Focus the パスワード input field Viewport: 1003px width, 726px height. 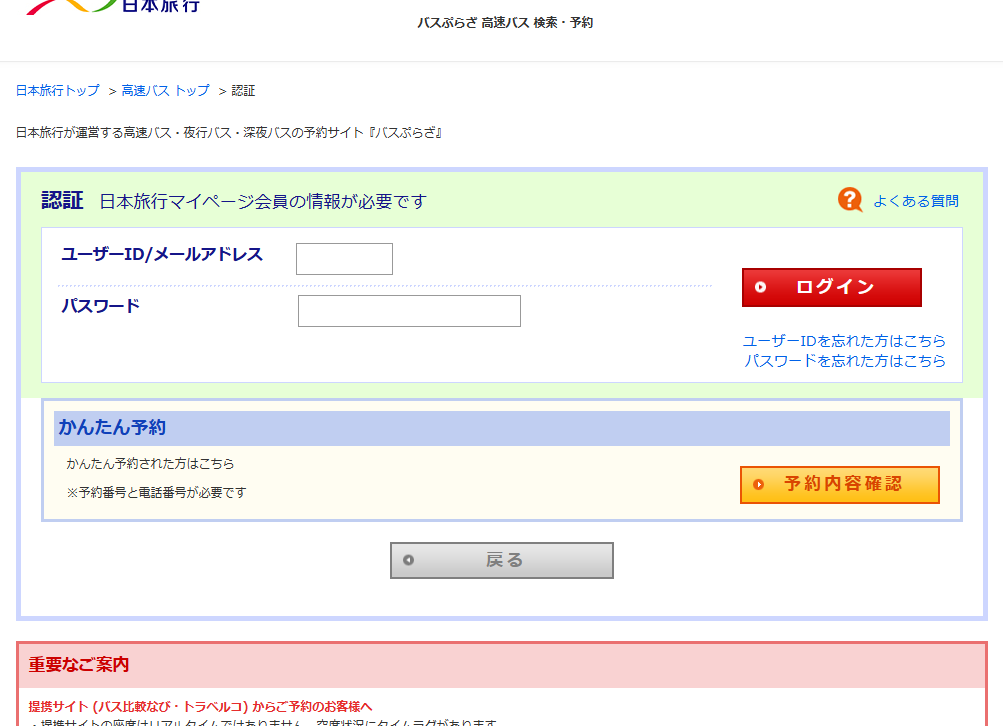pos(409,311)
